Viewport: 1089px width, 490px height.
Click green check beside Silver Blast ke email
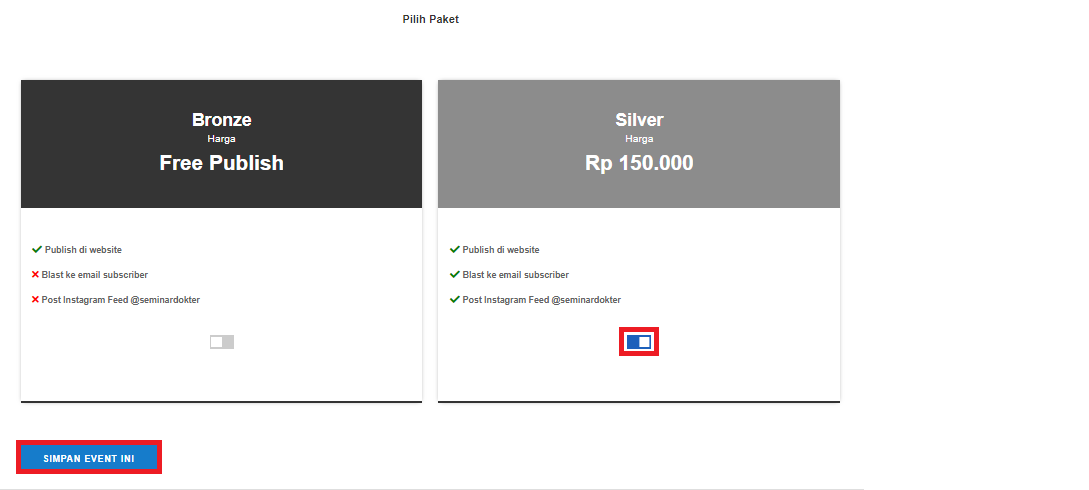click(454, 274)
